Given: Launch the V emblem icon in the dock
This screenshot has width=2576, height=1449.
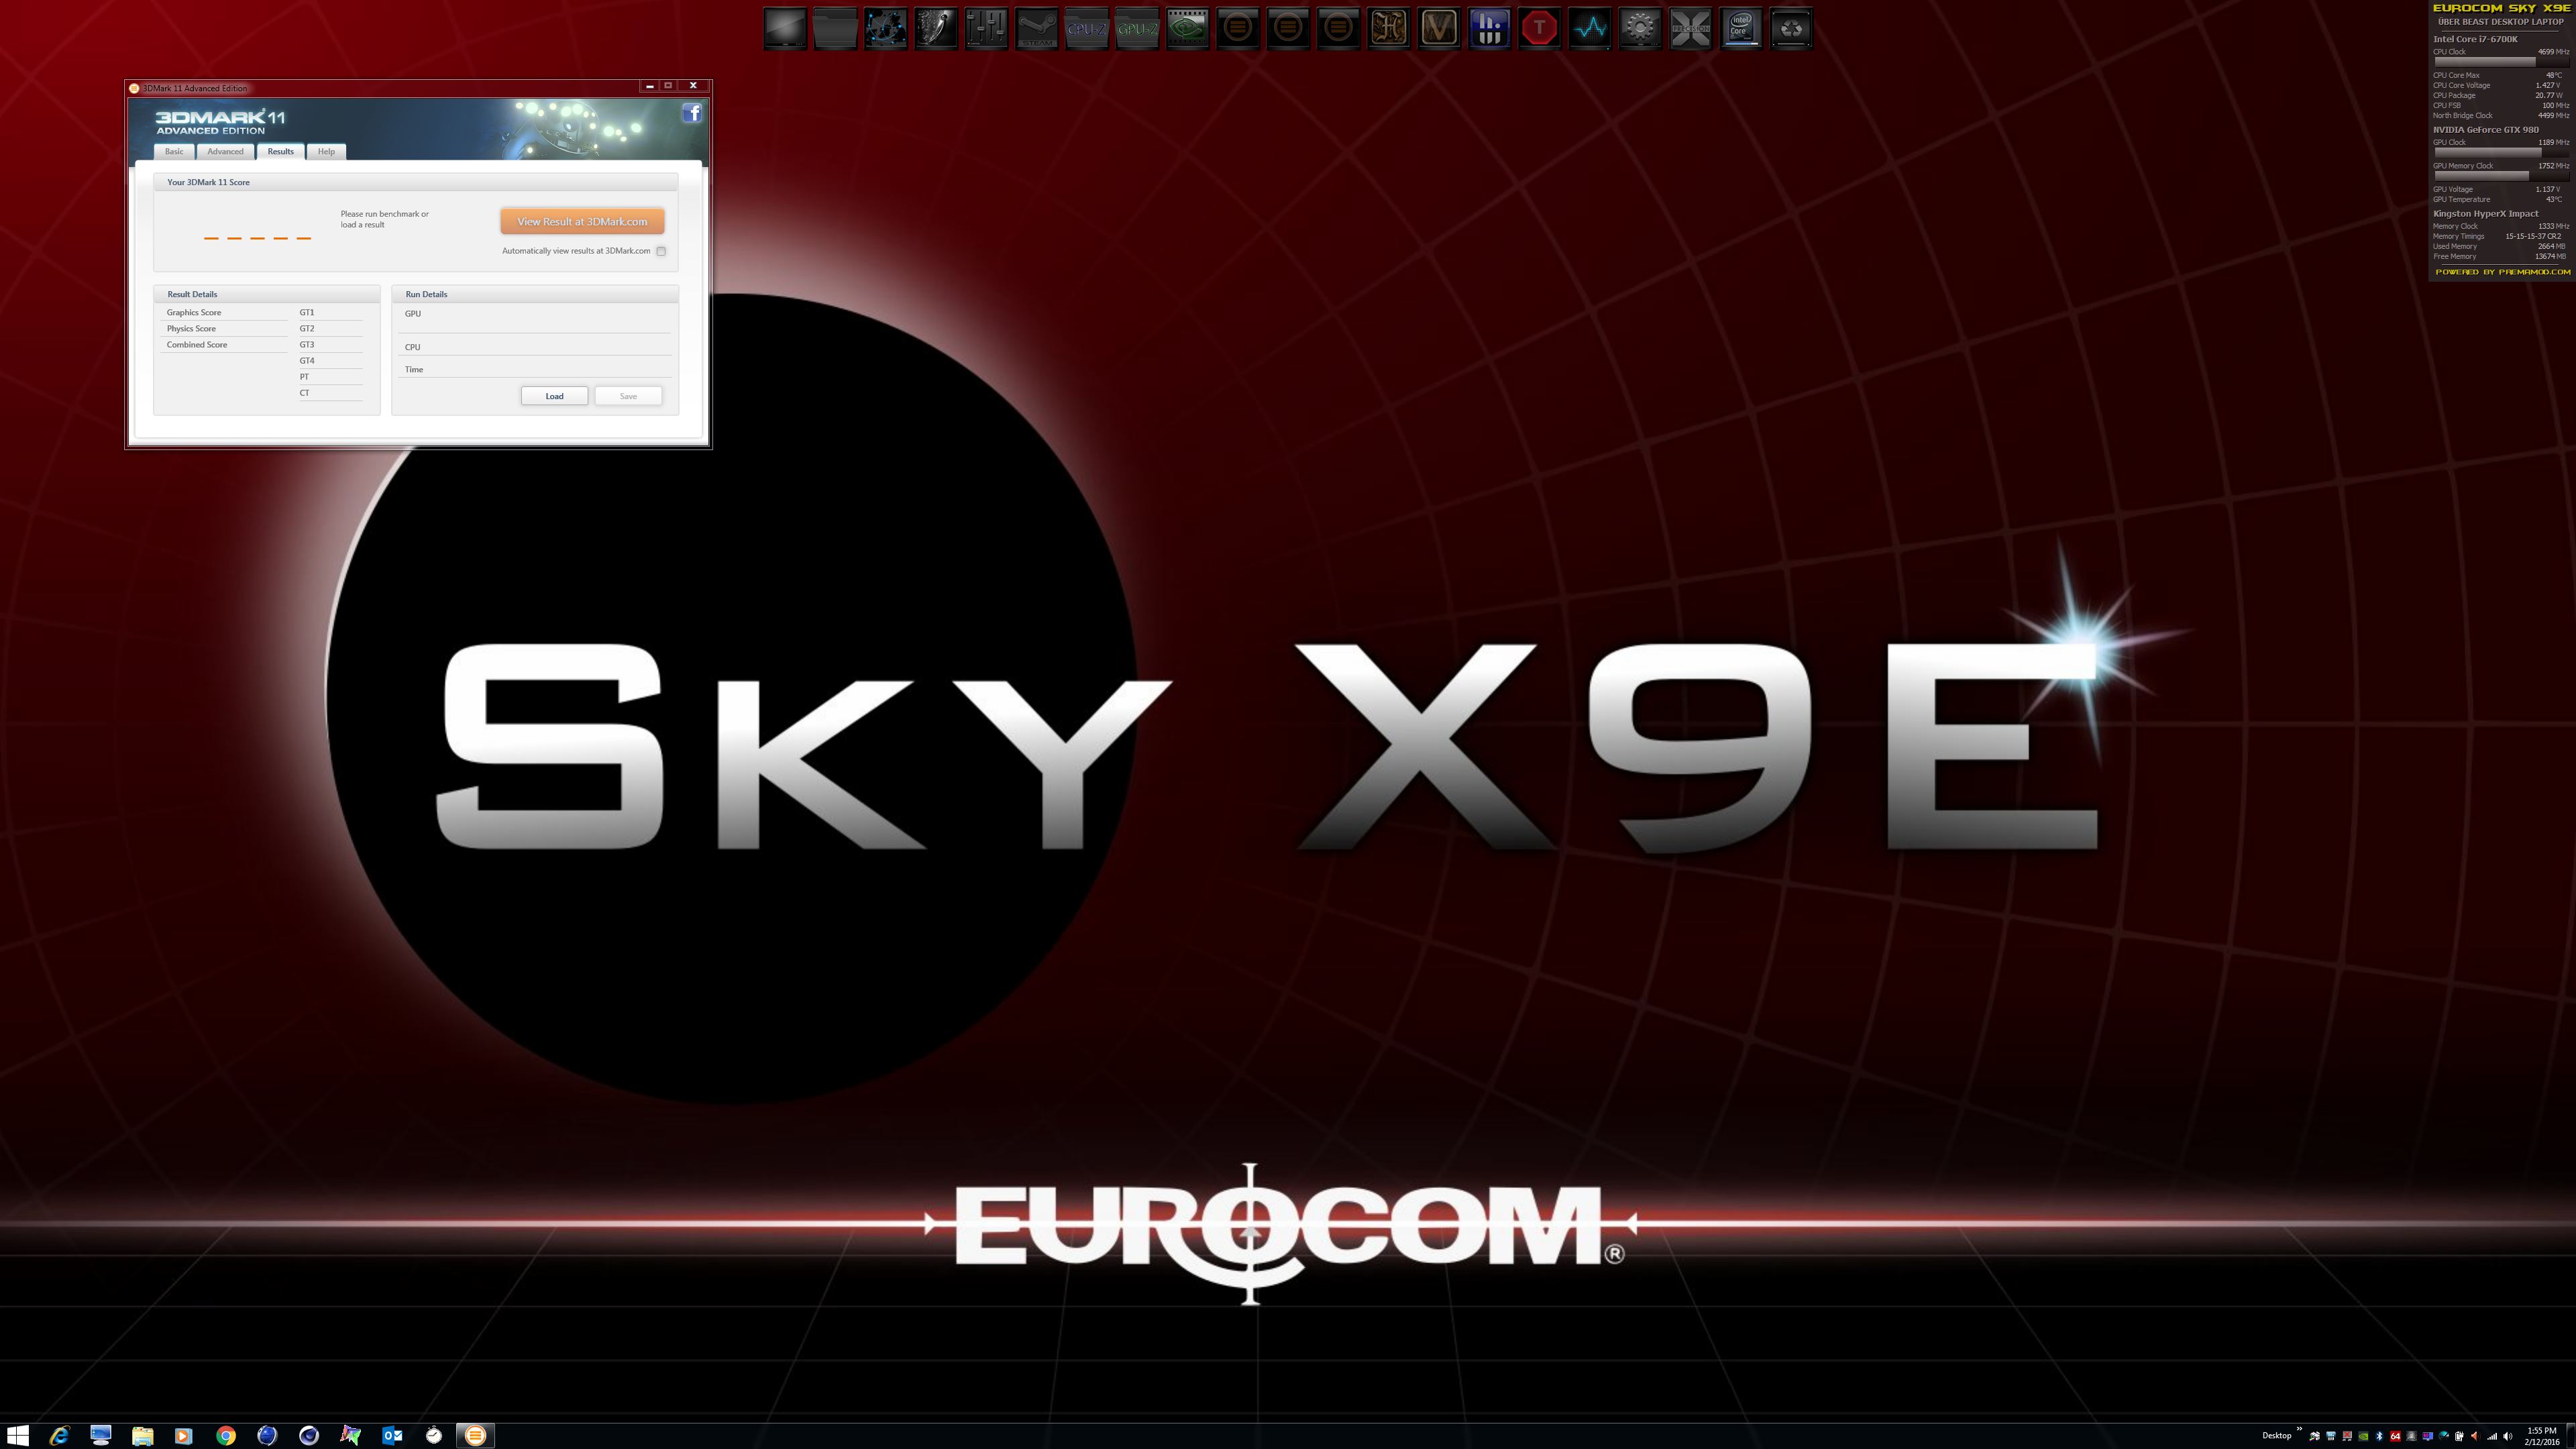Looking at the screenshot, I should [x=1439, y=28].
